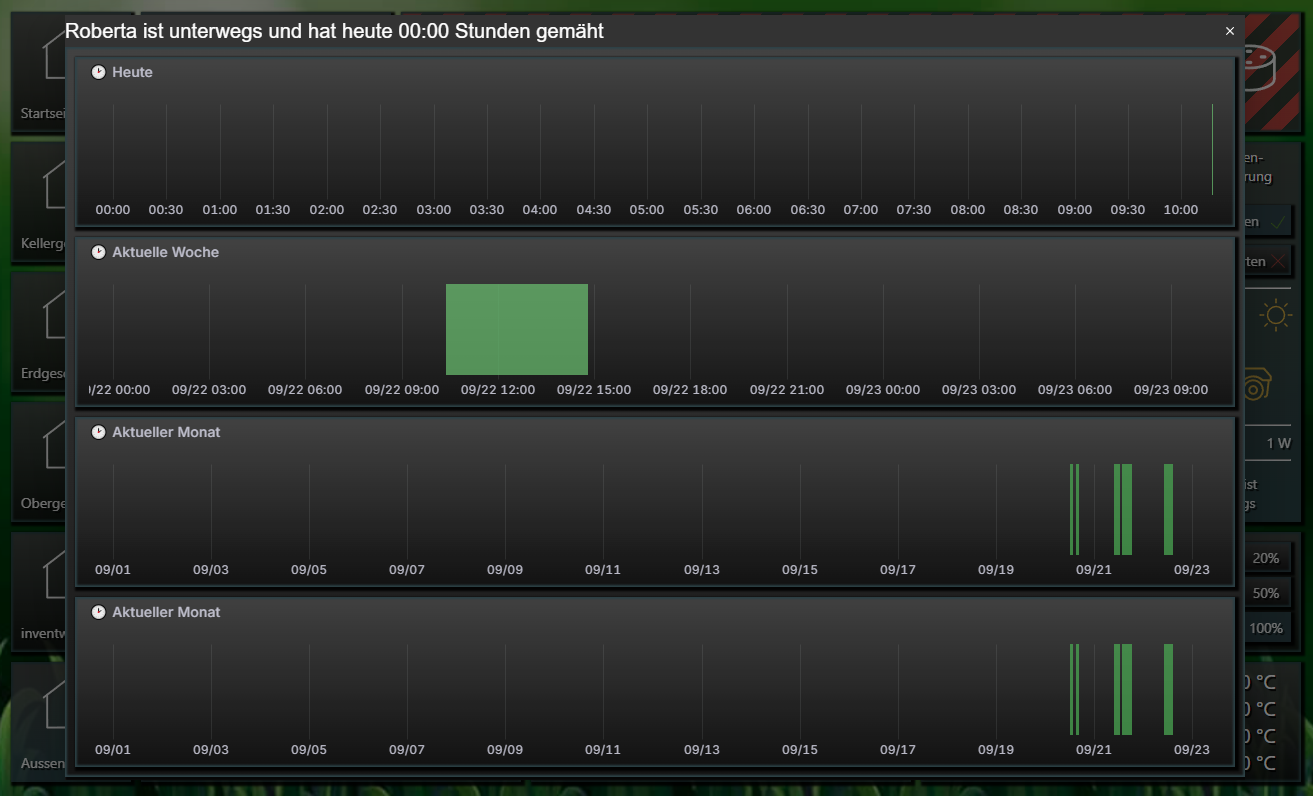Close the Roberta mowing history dialog

[1230, 31]
